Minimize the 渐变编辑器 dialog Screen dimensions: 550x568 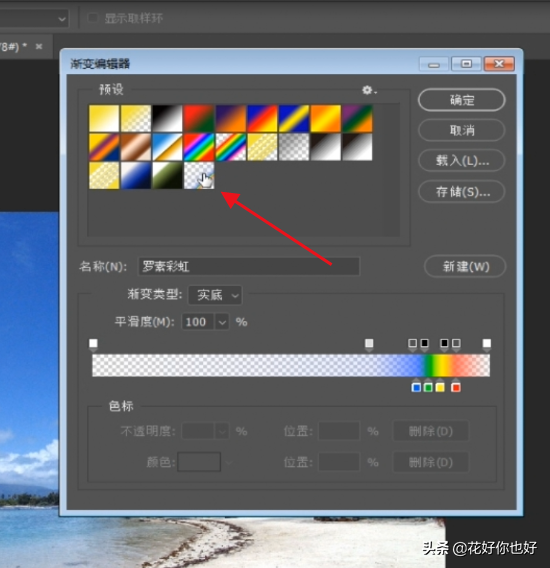click(x=434, y=64)
